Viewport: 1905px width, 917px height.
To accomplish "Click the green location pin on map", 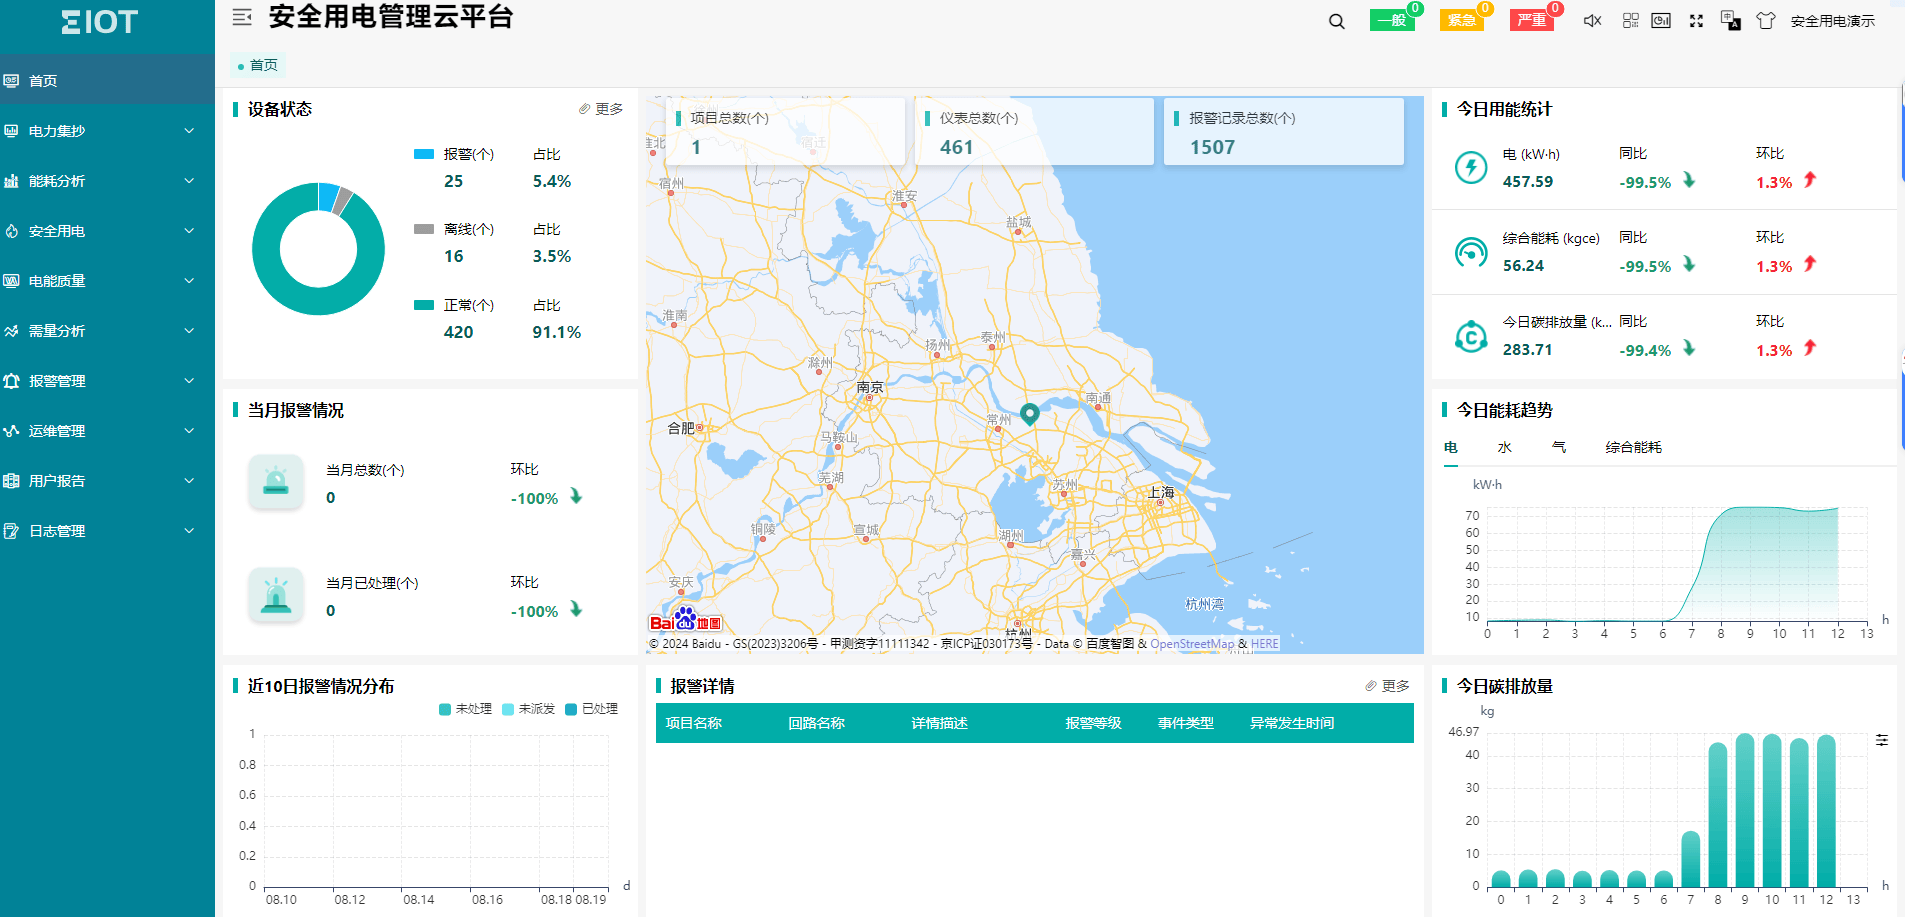I will coord(1029,413).
